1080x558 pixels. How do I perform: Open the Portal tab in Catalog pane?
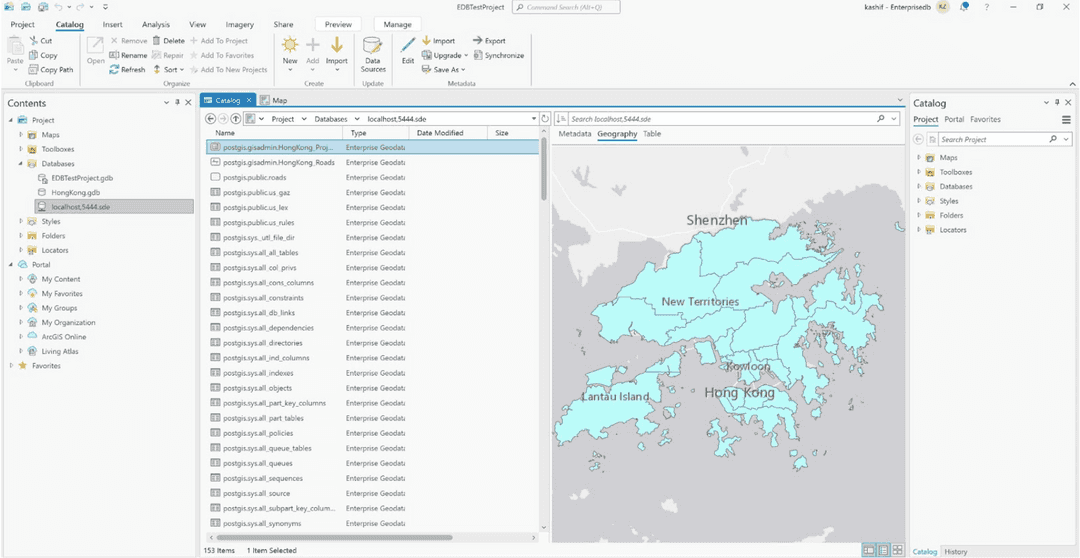pos(954,119)
